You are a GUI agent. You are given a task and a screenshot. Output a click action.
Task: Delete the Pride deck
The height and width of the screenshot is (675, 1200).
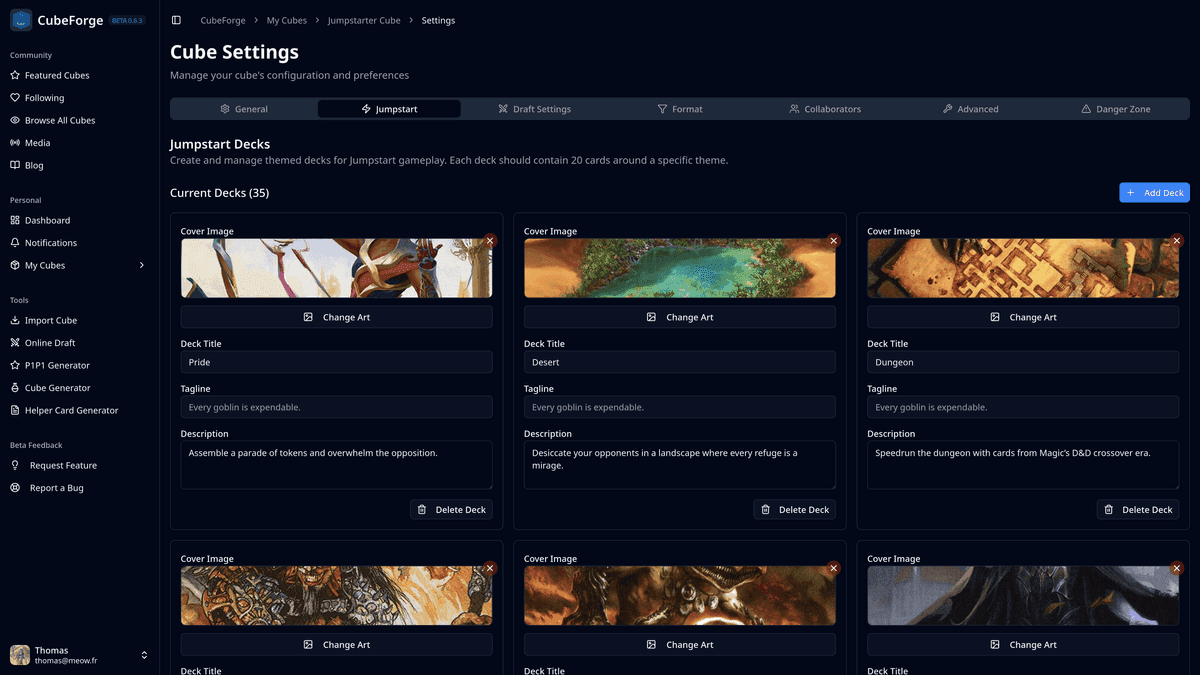[451, 509]
